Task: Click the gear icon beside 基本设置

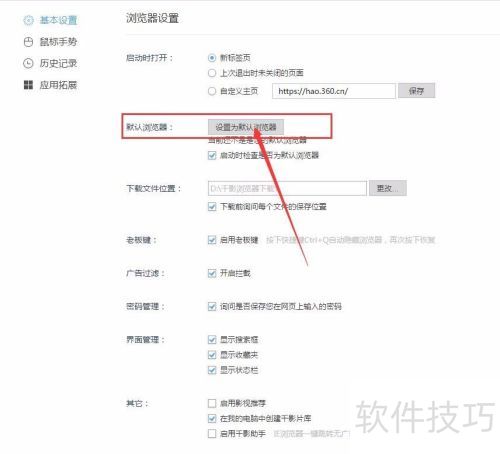Action: coord(28,20)
